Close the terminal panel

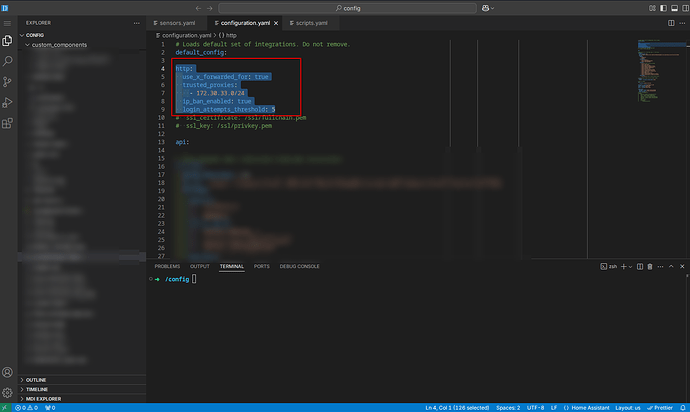(682, 266)
